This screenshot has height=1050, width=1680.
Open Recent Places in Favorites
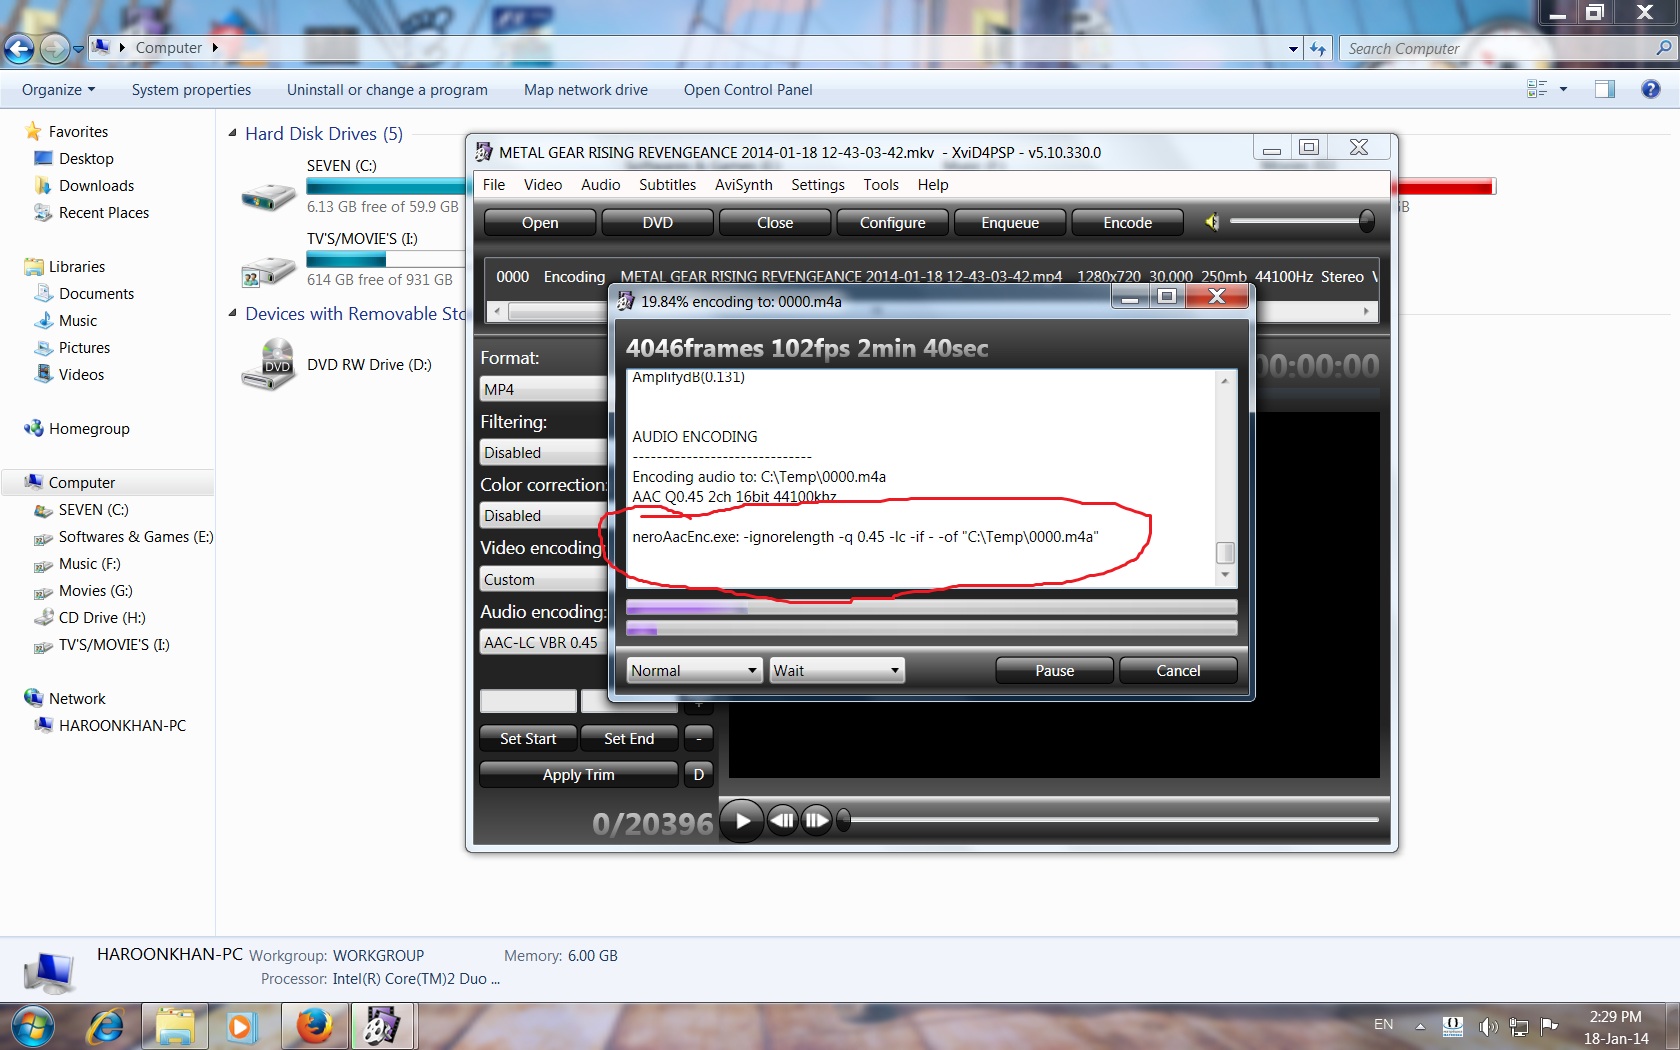[104, 212]
